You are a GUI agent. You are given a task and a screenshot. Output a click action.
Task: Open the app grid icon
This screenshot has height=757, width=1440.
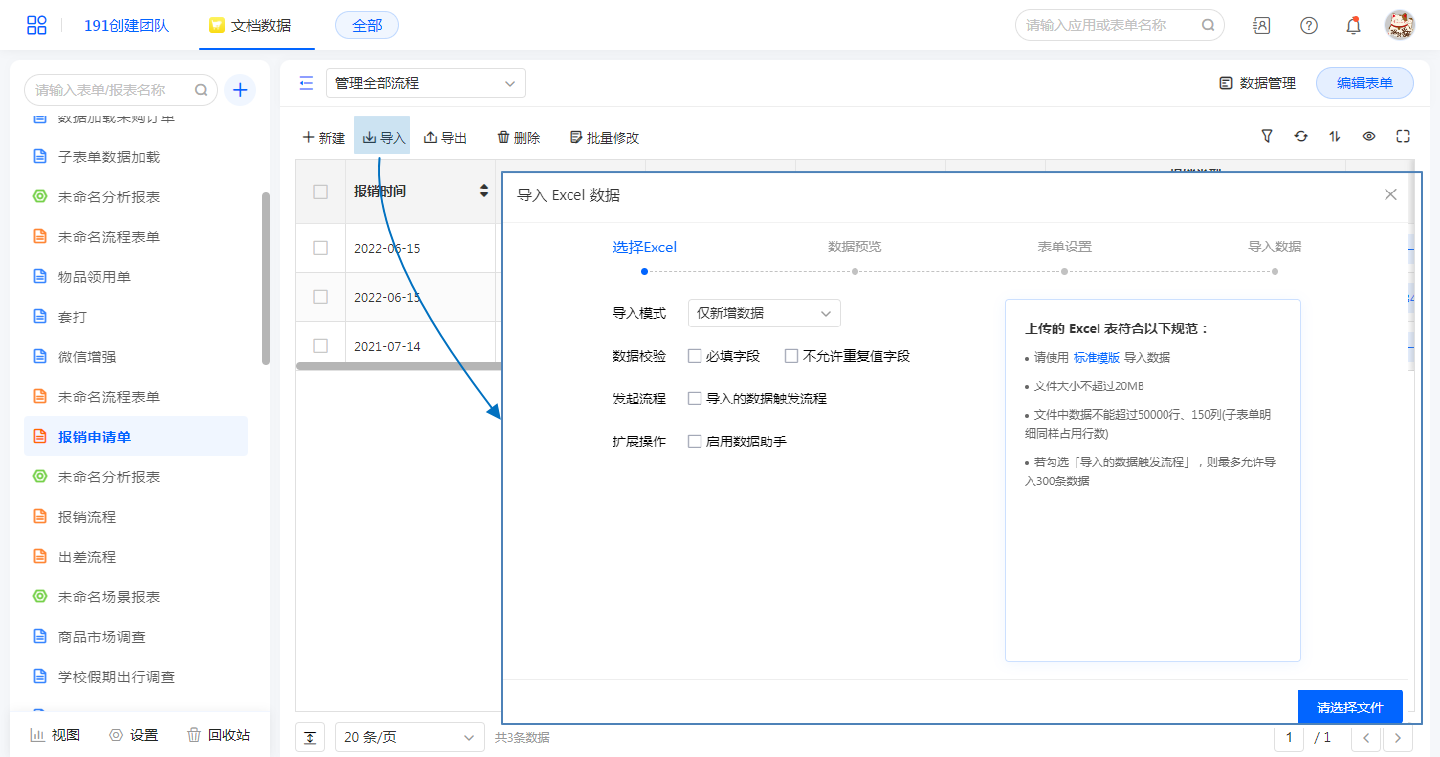coord(37,25)
